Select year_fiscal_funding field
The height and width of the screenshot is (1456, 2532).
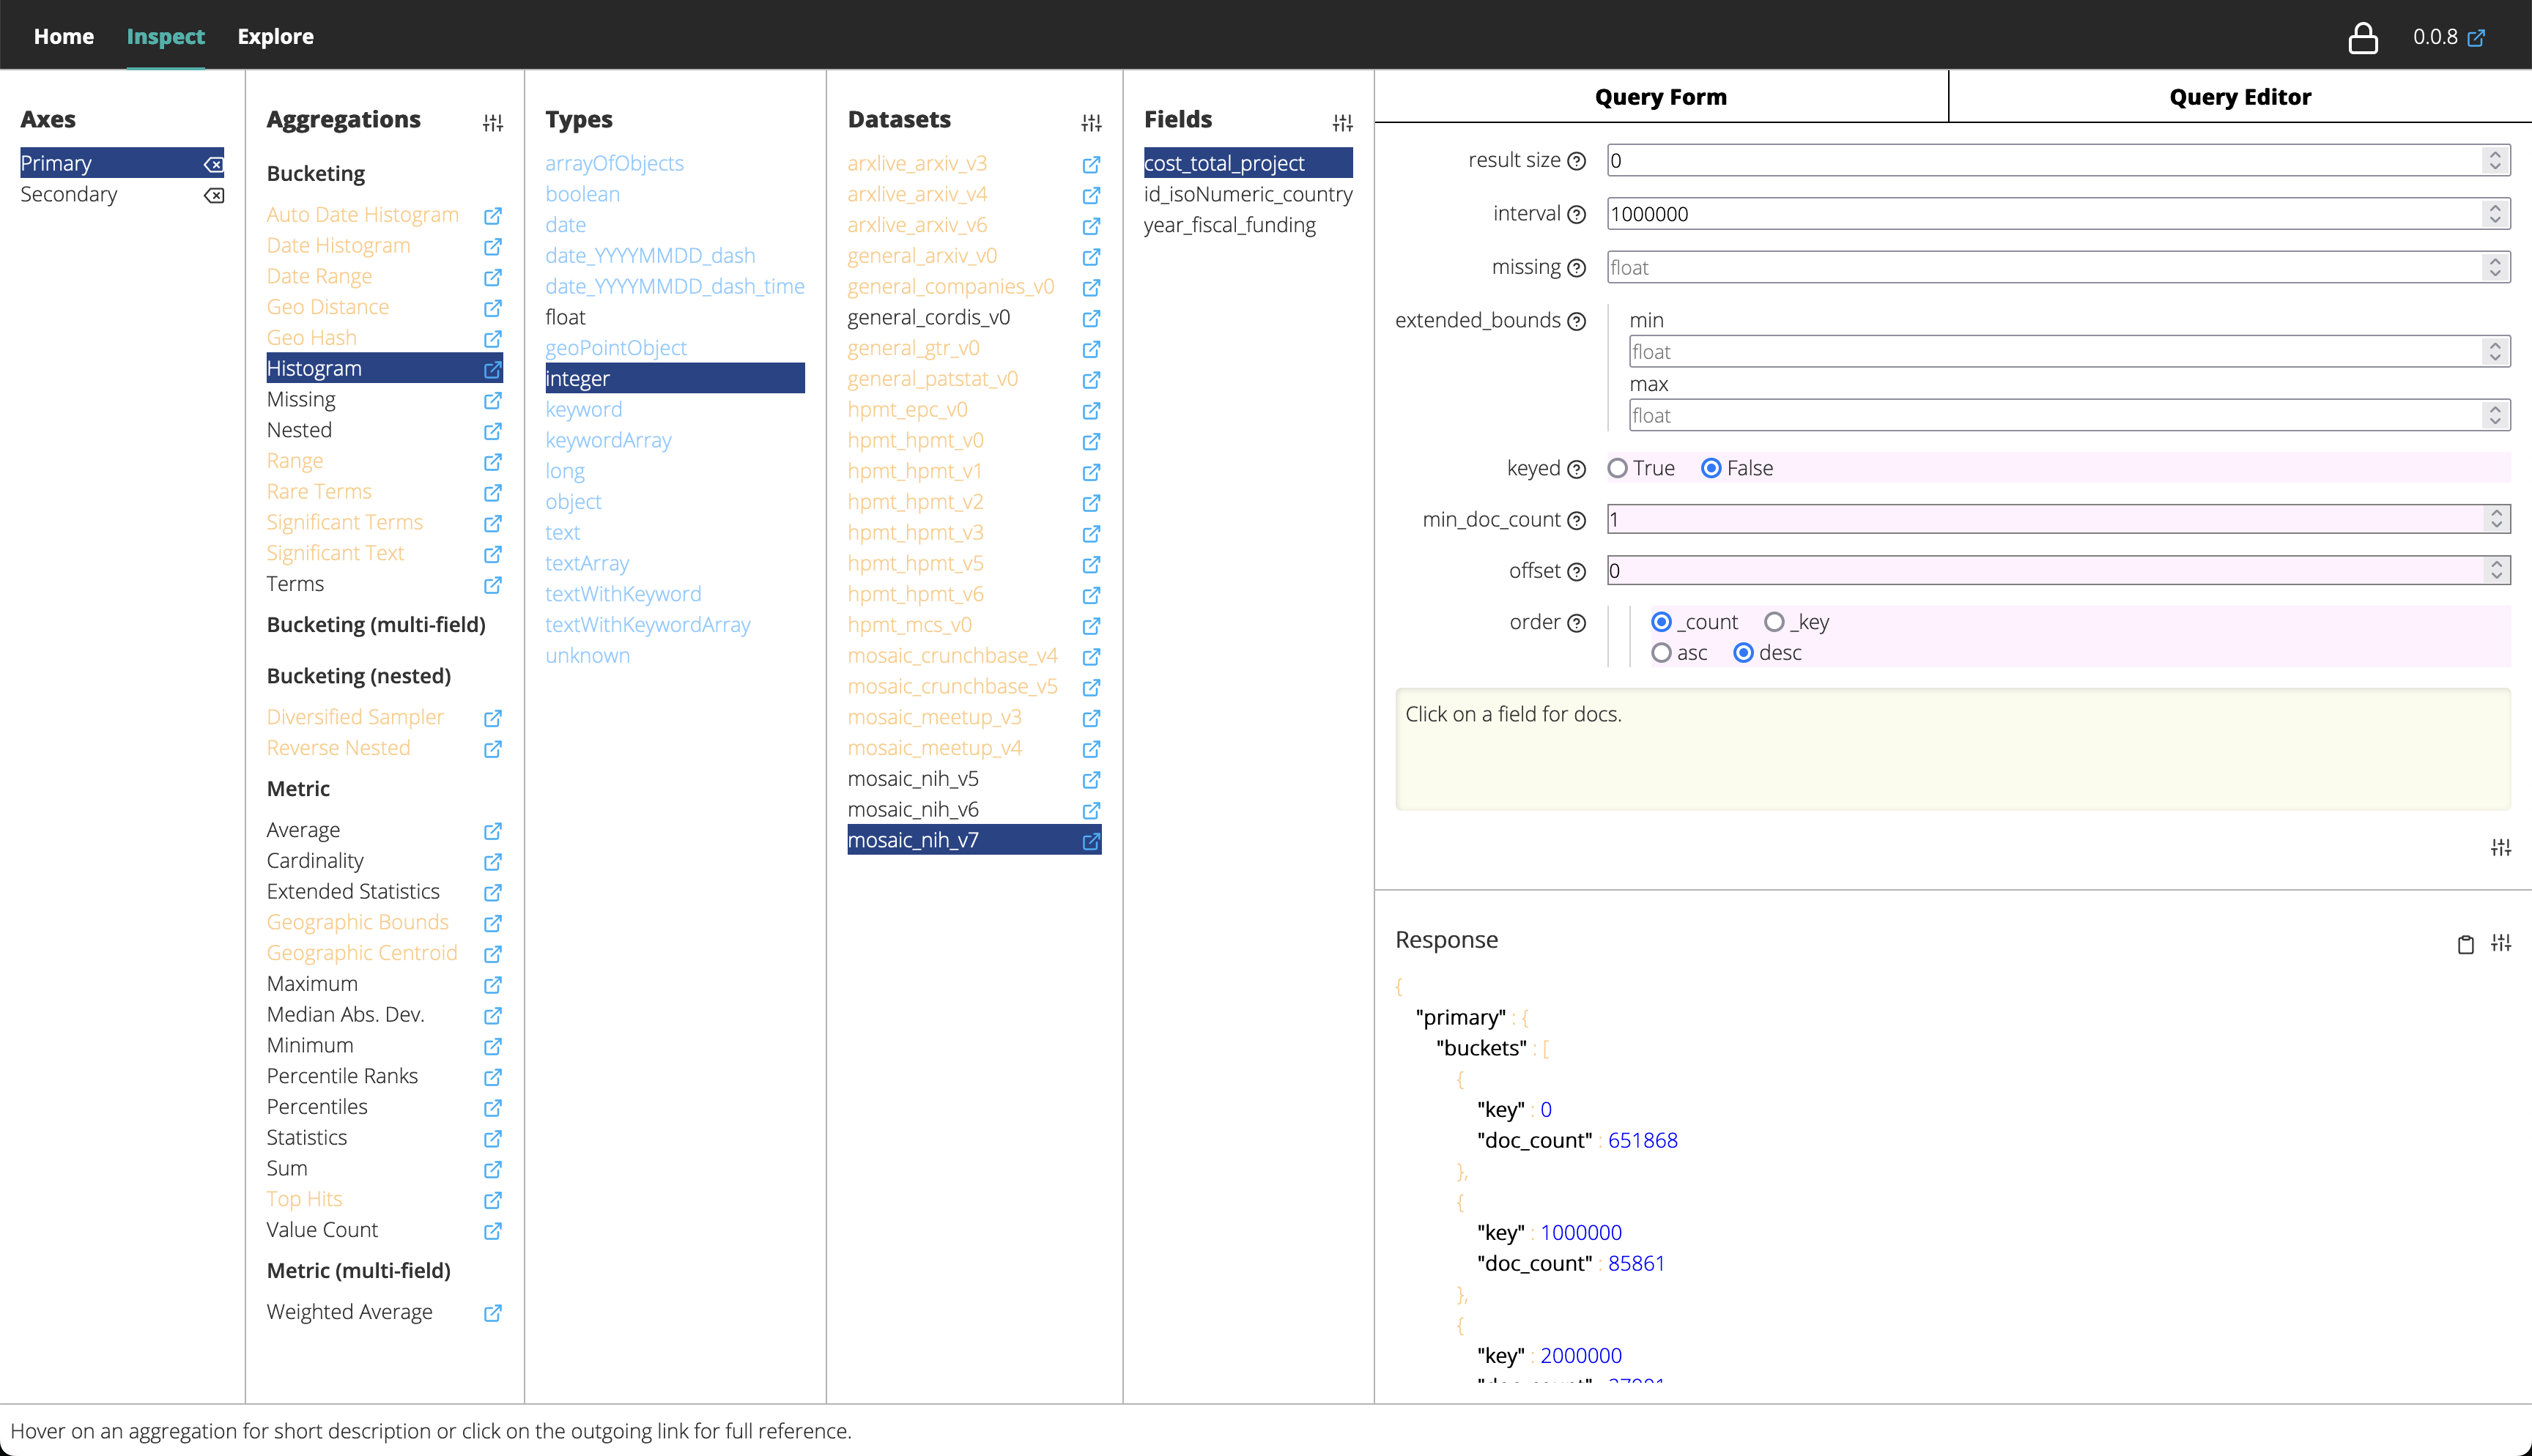pyautogui.click(x=1229, y=225)
